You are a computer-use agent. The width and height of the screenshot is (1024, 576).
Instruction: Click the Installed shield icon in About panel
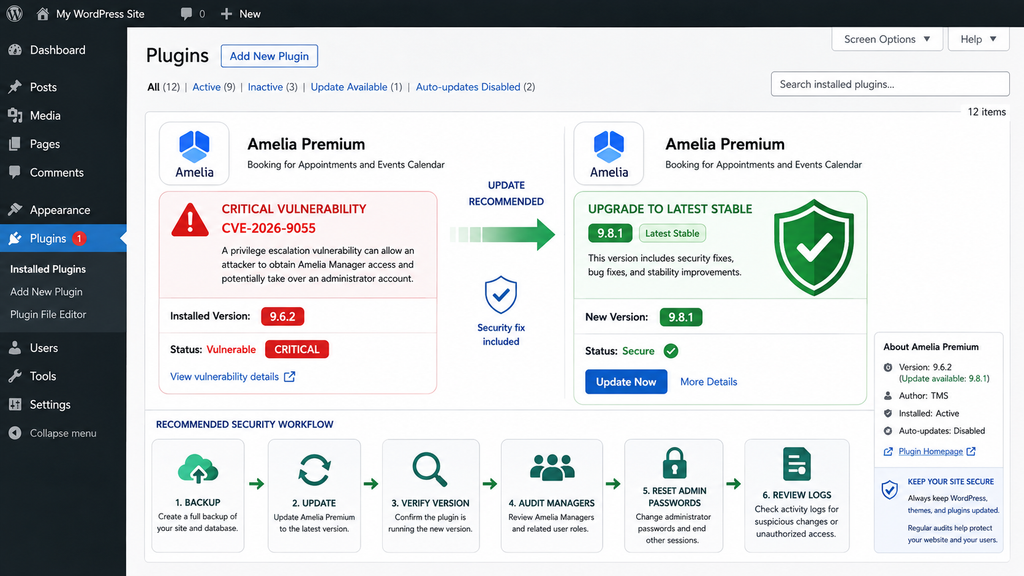(888, 413)
